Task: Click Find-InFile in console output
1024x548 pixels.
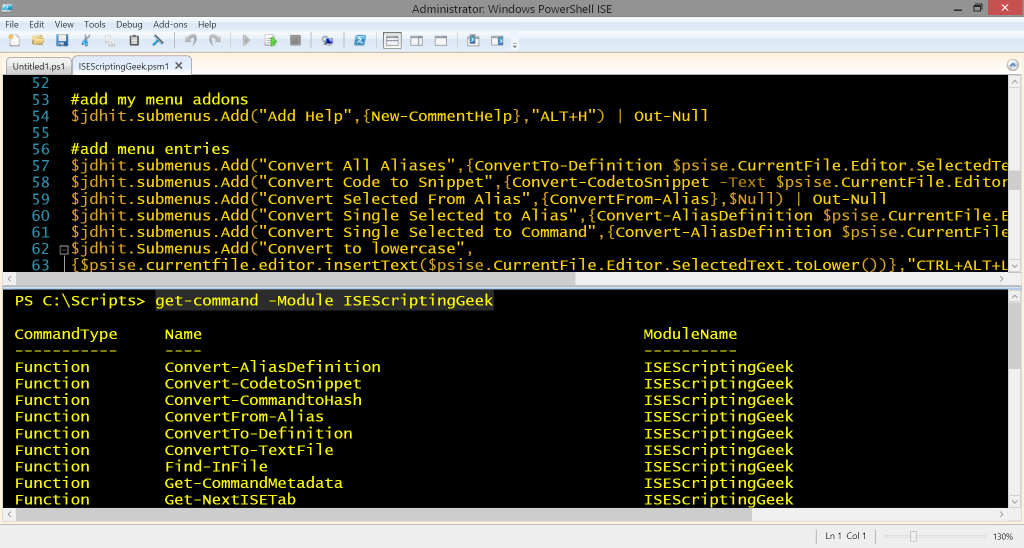Action: (216, 466)
